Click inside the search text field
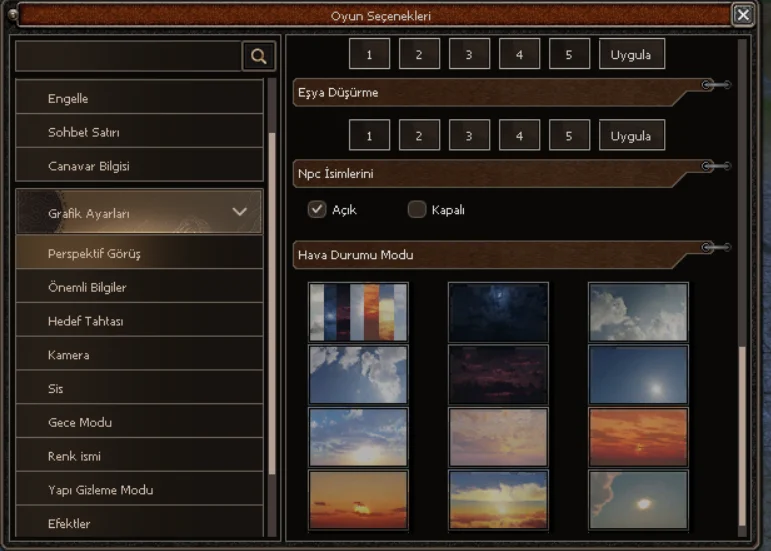The width and height of the screenshot is (771, 551). pos(128,57)
